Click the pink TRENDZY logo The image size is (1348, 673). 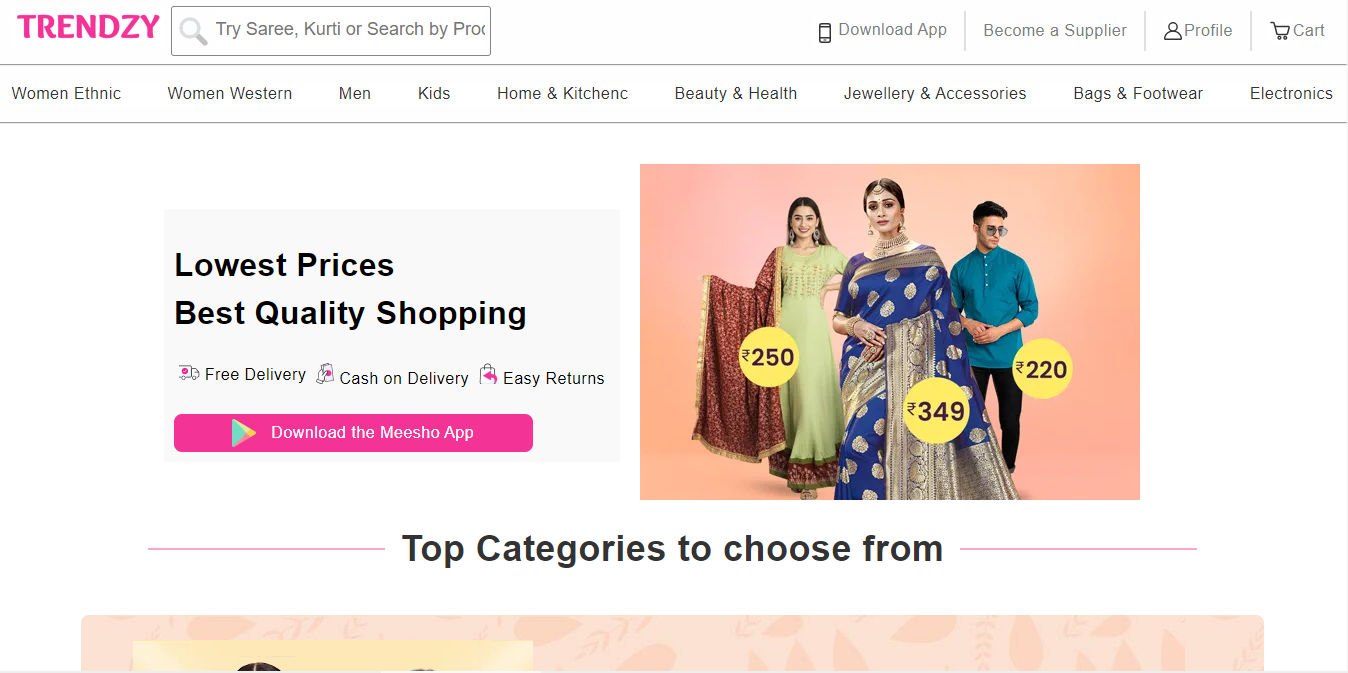pyautogui.click(x=88, y=26)
